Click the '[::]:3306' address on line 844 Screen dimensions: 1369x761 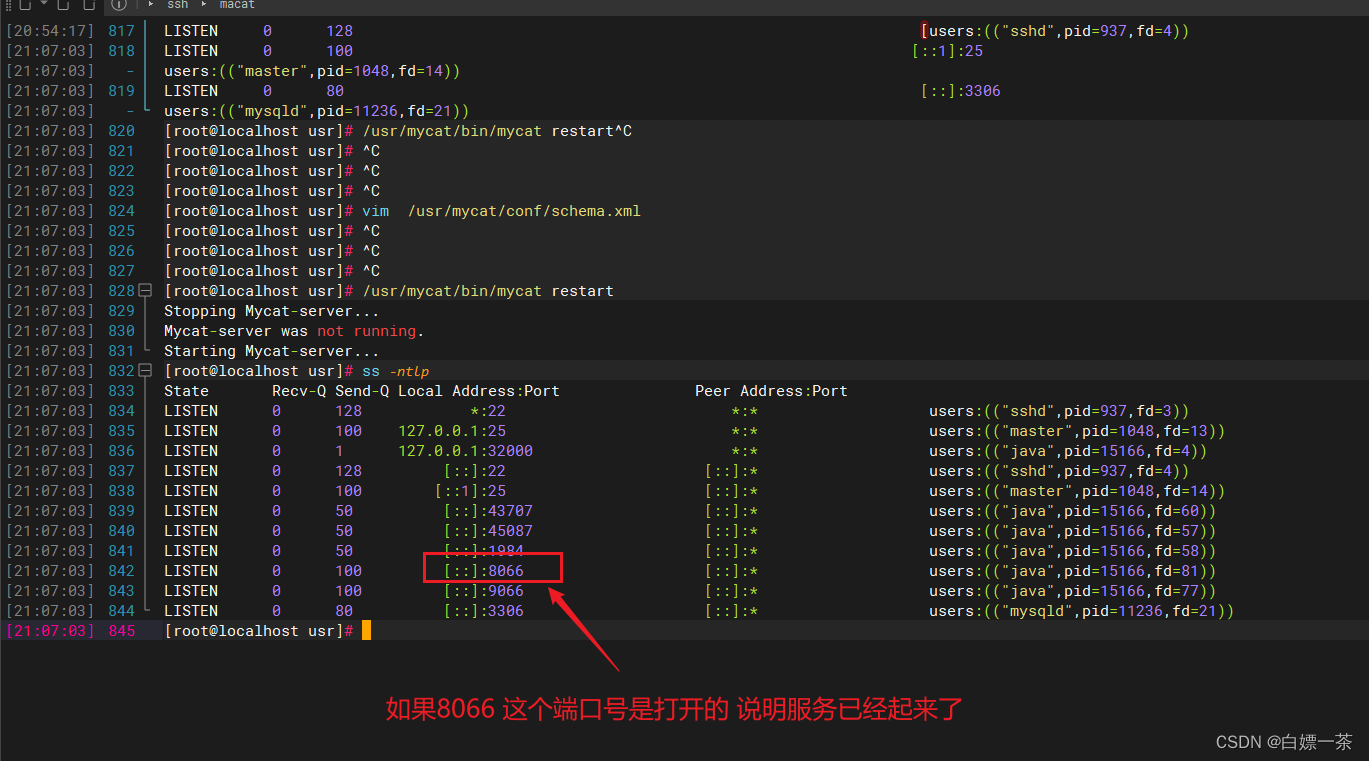(x=484, y=611)
